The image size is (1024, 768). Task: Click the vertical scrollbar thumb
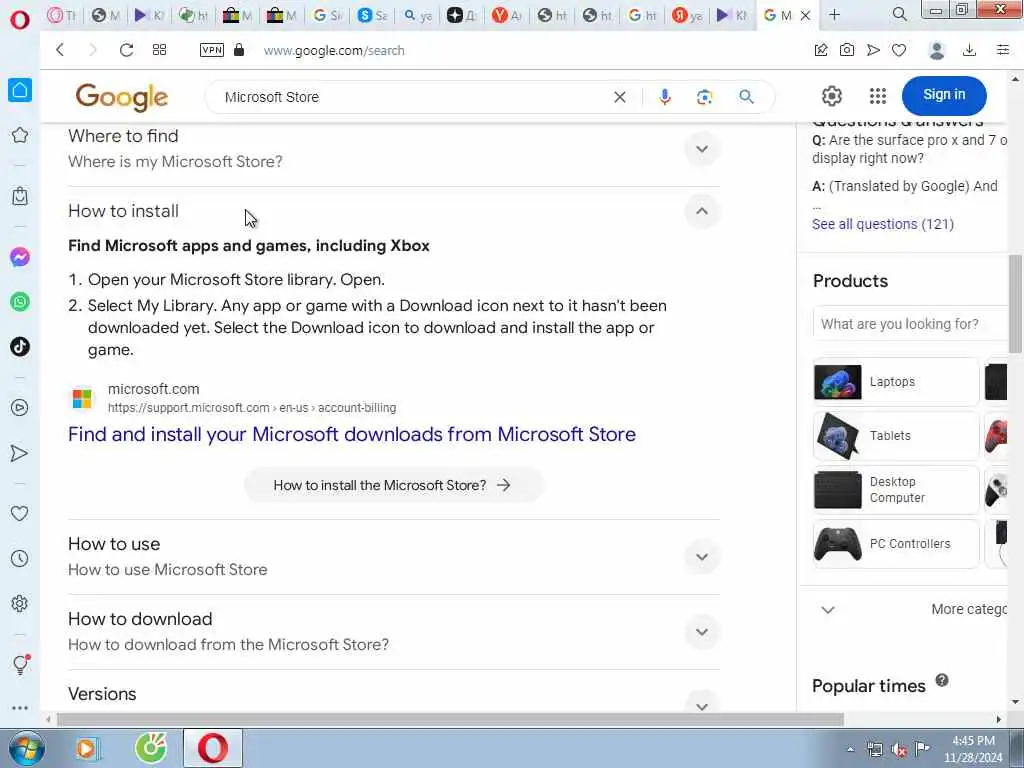pyautogui.click(x=1015, y=304)
